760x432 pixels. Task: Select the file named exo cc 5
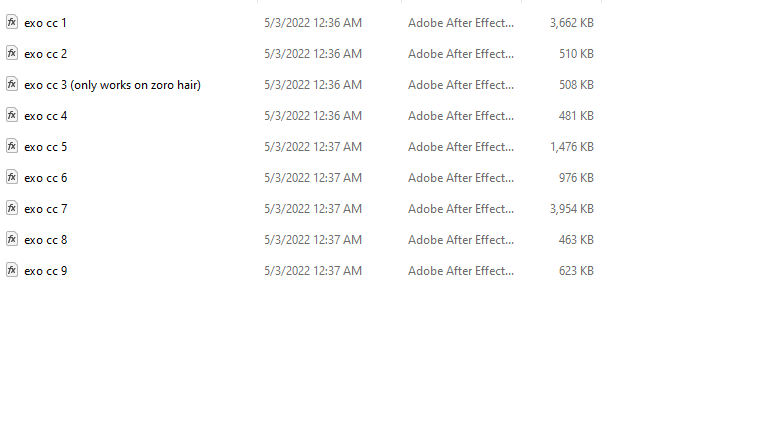pyautogui.click(x=46, y=147)
